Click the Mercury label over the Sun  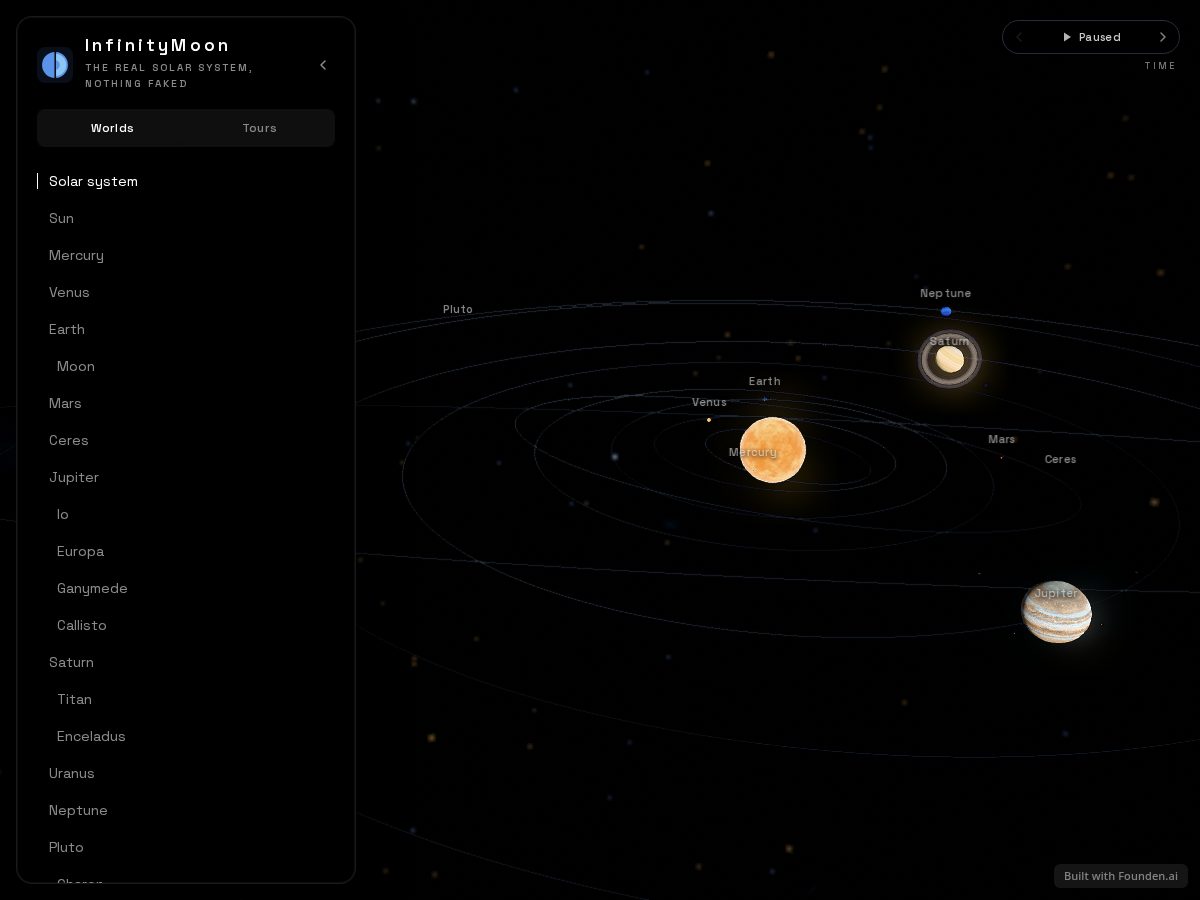pyautogui.click(x=753, y=452)
